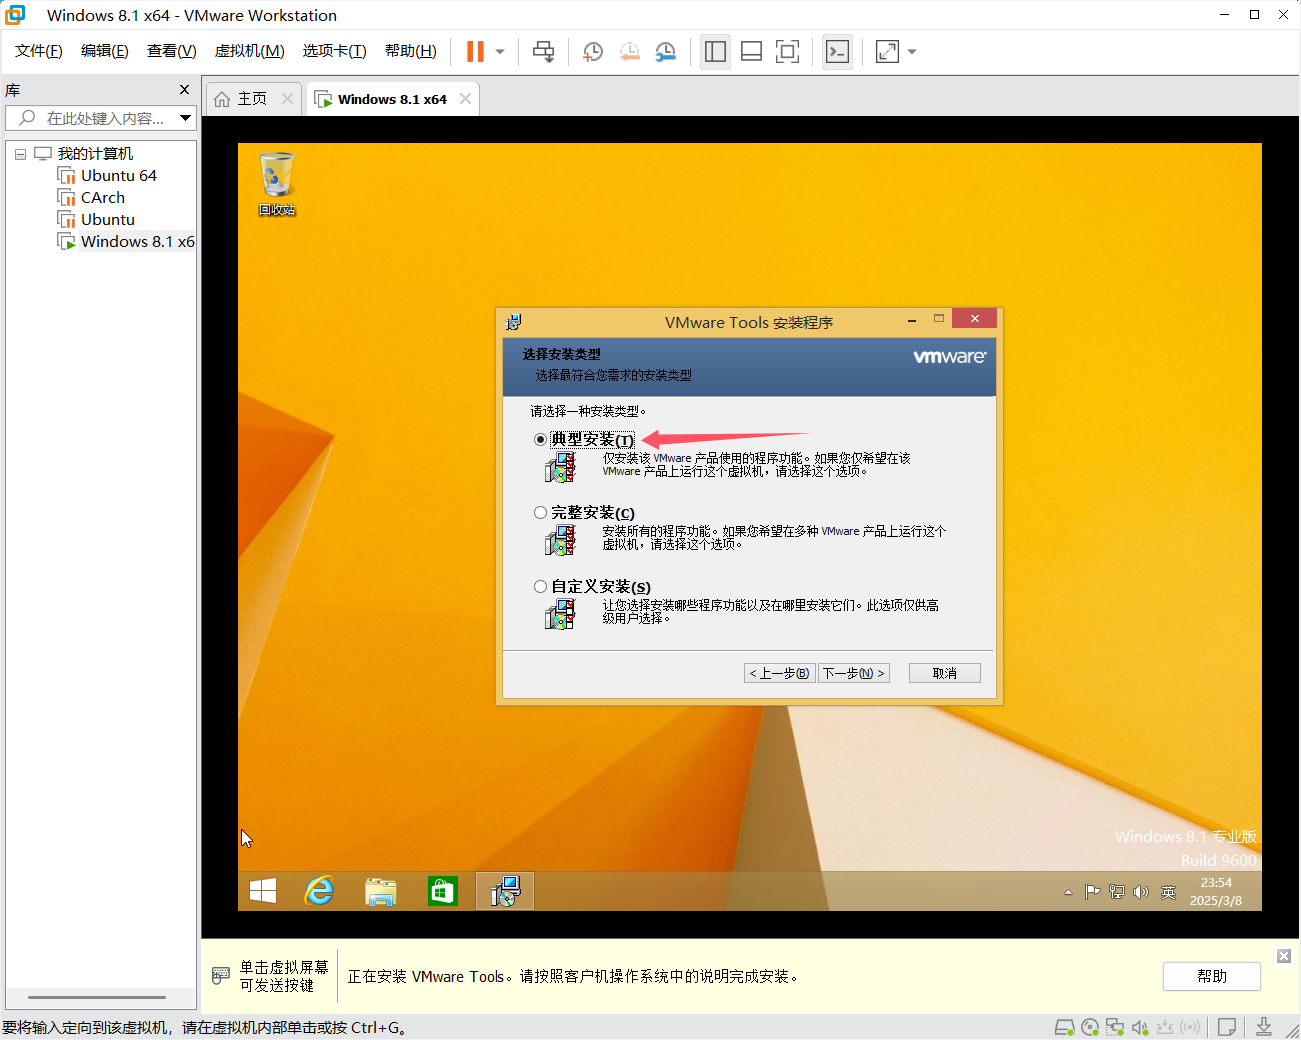Launch Internet Explorer from the guest taskbar
Image resolution: width=1301 pixels, height=1040 pixels.
click(x=319, y=890)
